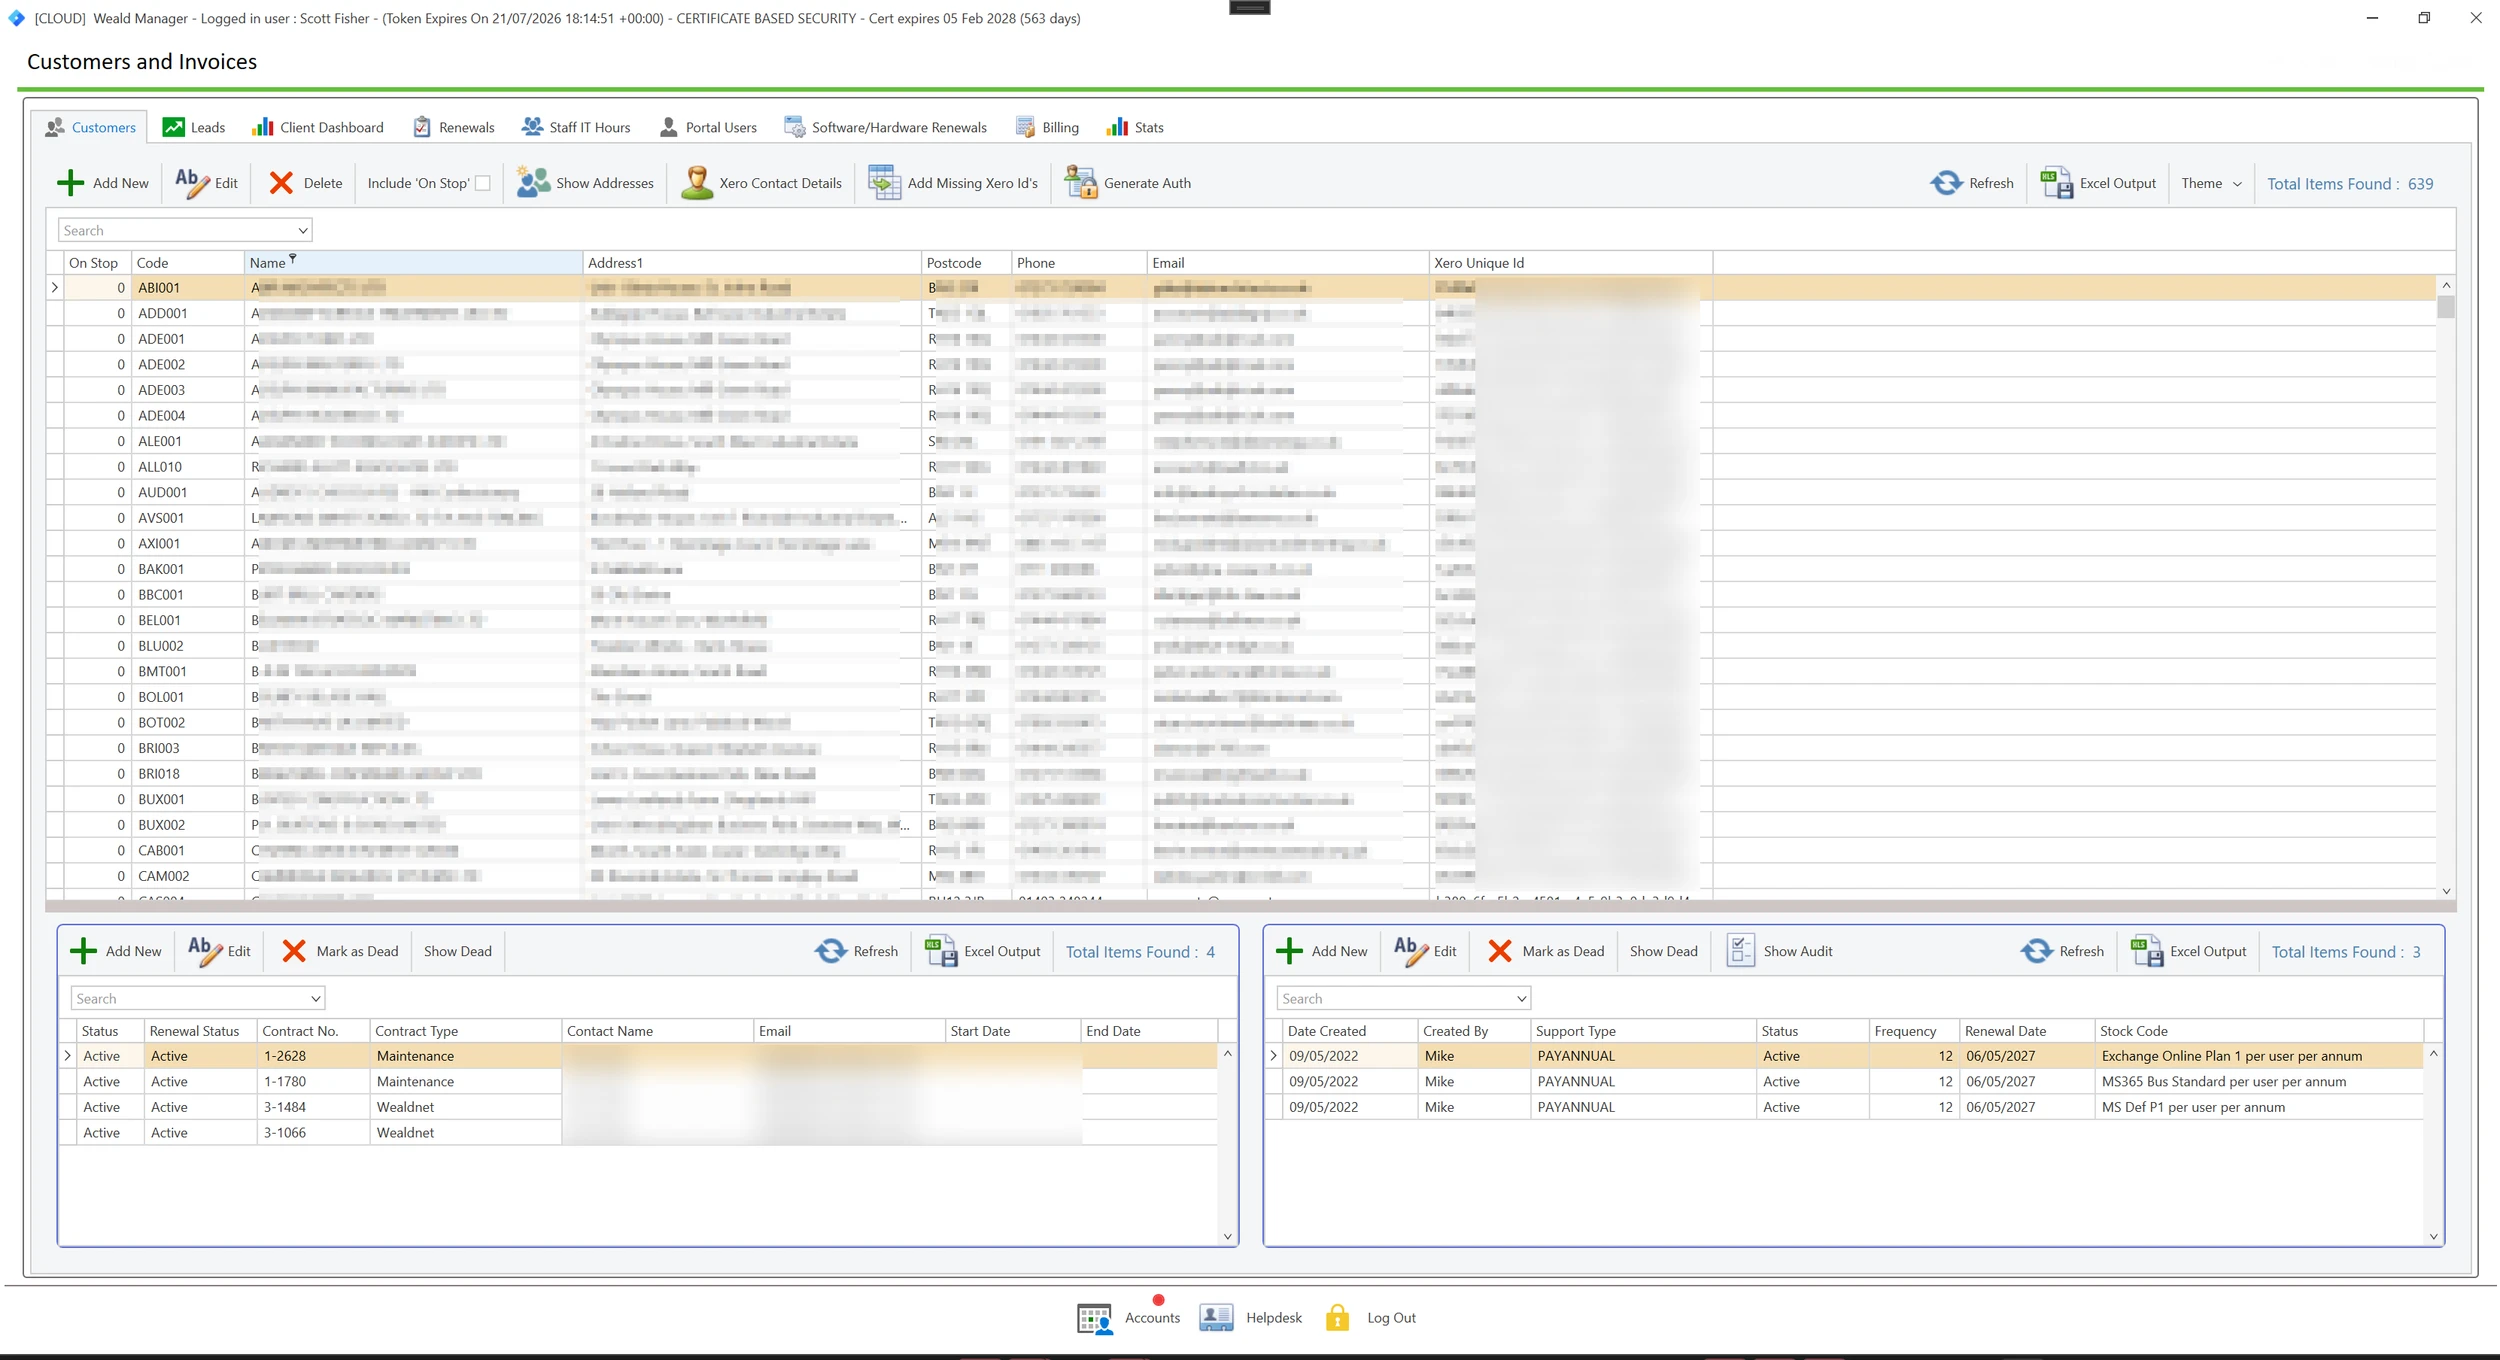Click Show Dead in contracts panel

pos(457,951)
